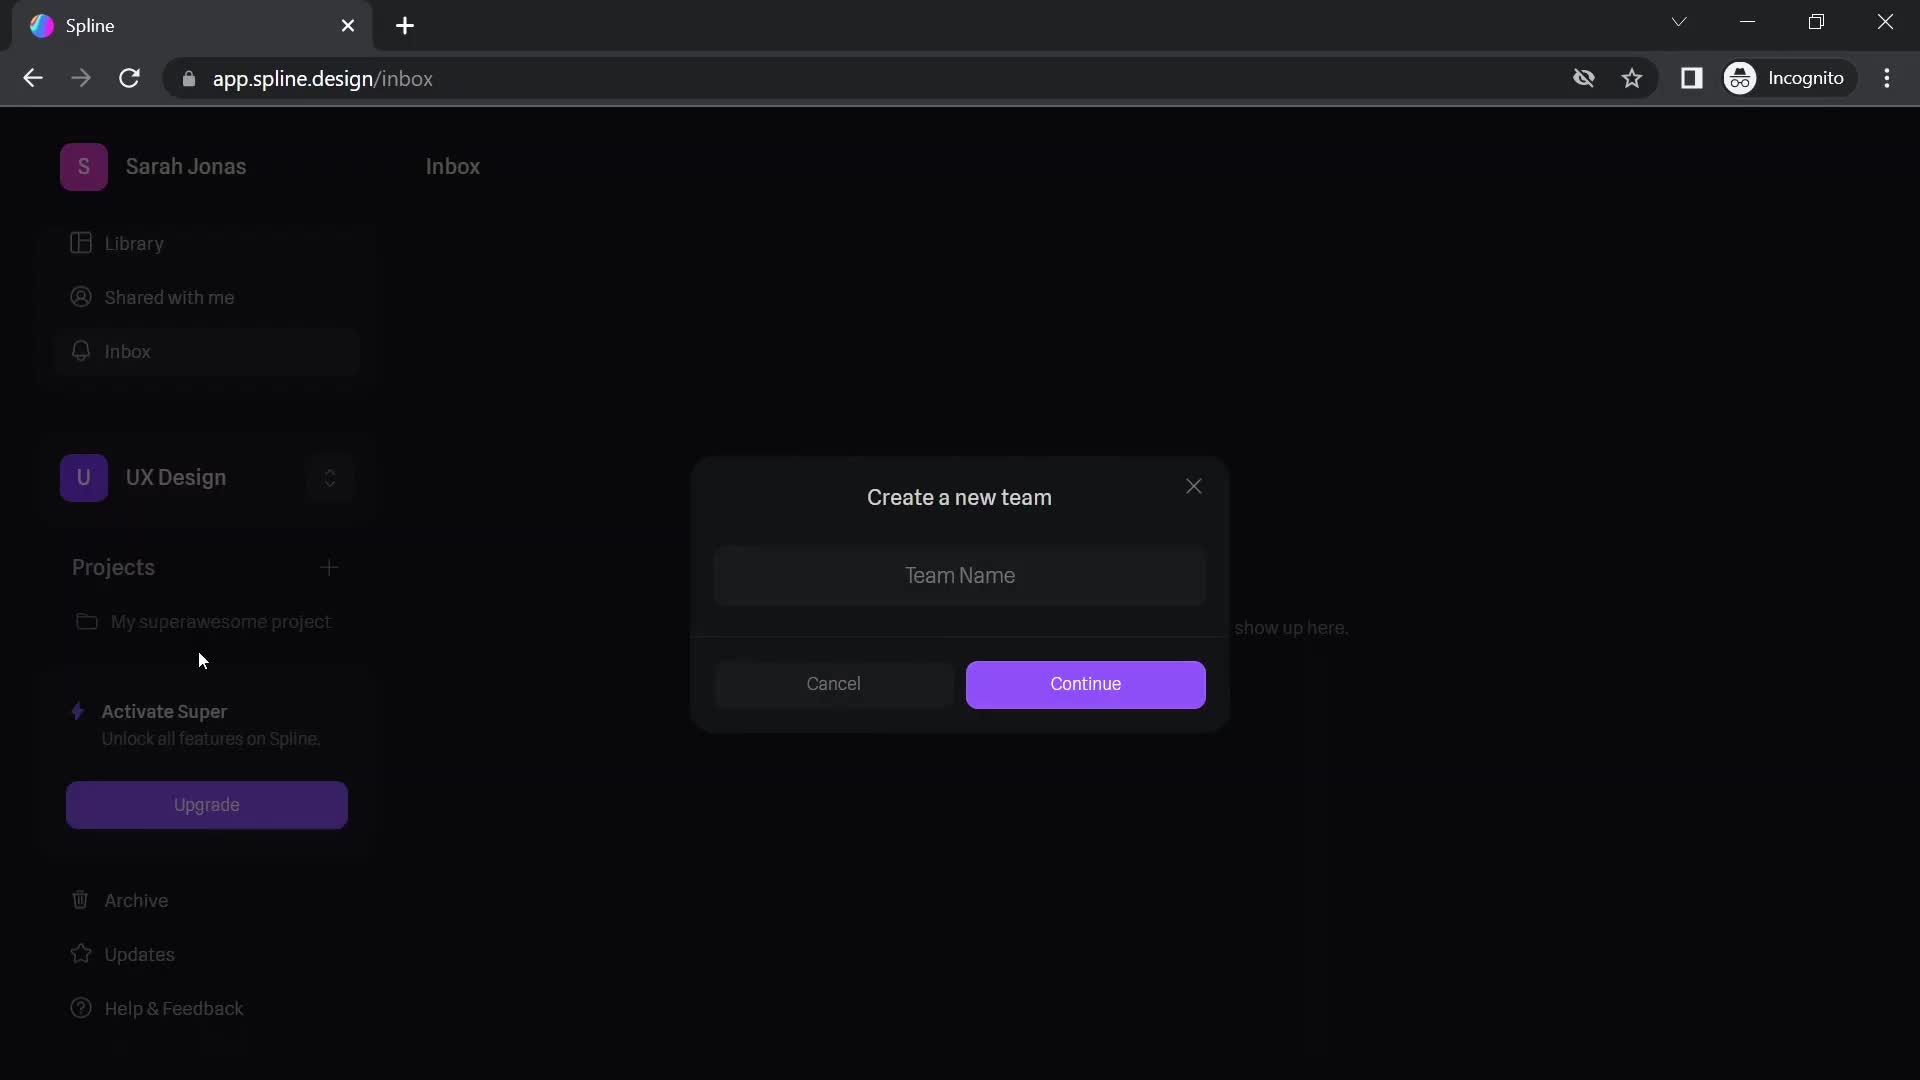Click the Inbox notification bell icon
This screenshot has height=1080, width=1920.
click(x=82, y=351)
